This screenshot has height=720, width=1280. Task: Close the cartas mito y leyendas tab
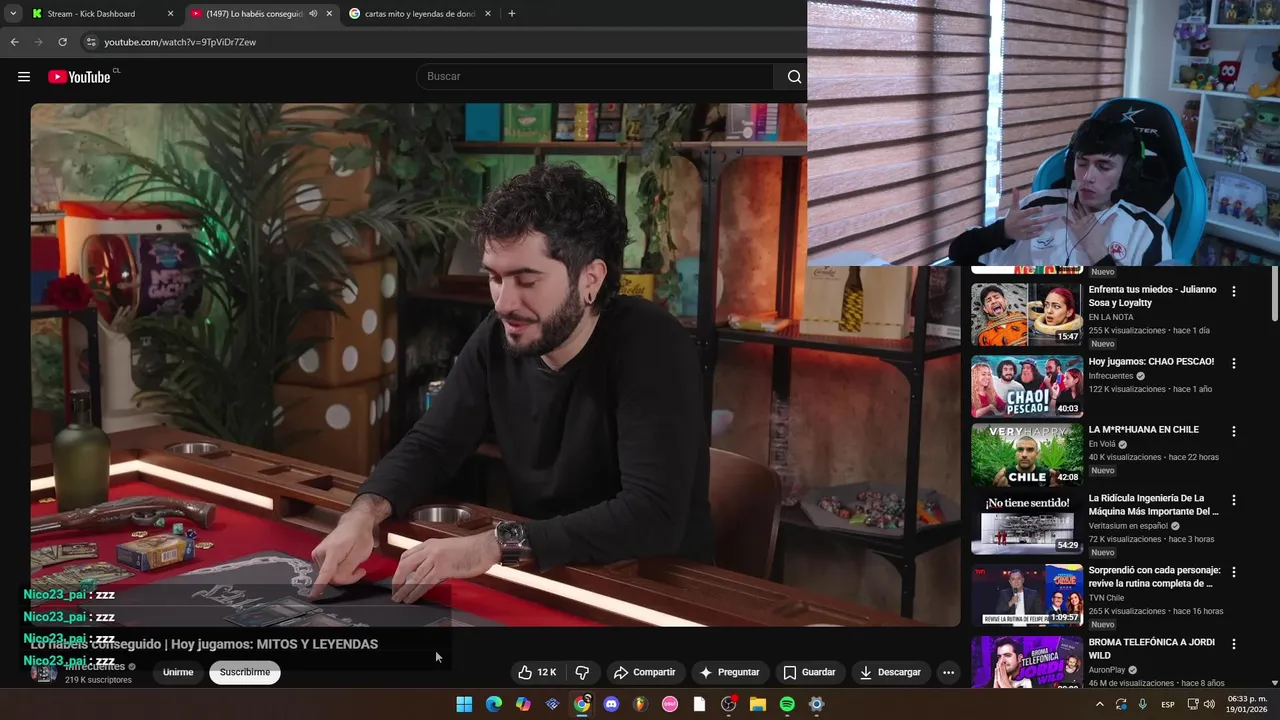click(488, 14)
